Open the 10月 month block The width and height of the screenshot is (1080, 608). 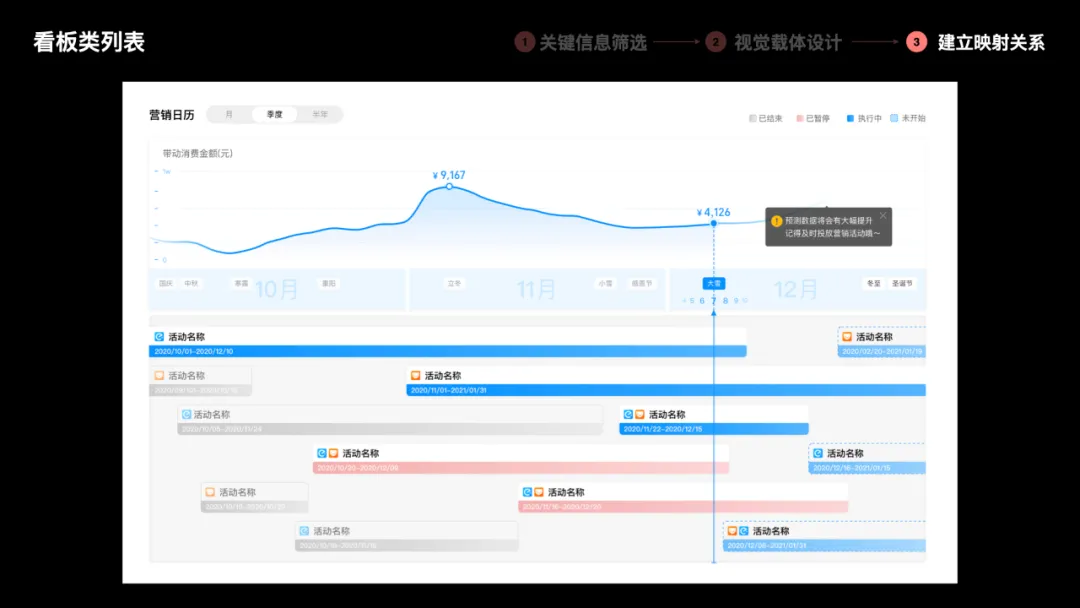(277, 289)
